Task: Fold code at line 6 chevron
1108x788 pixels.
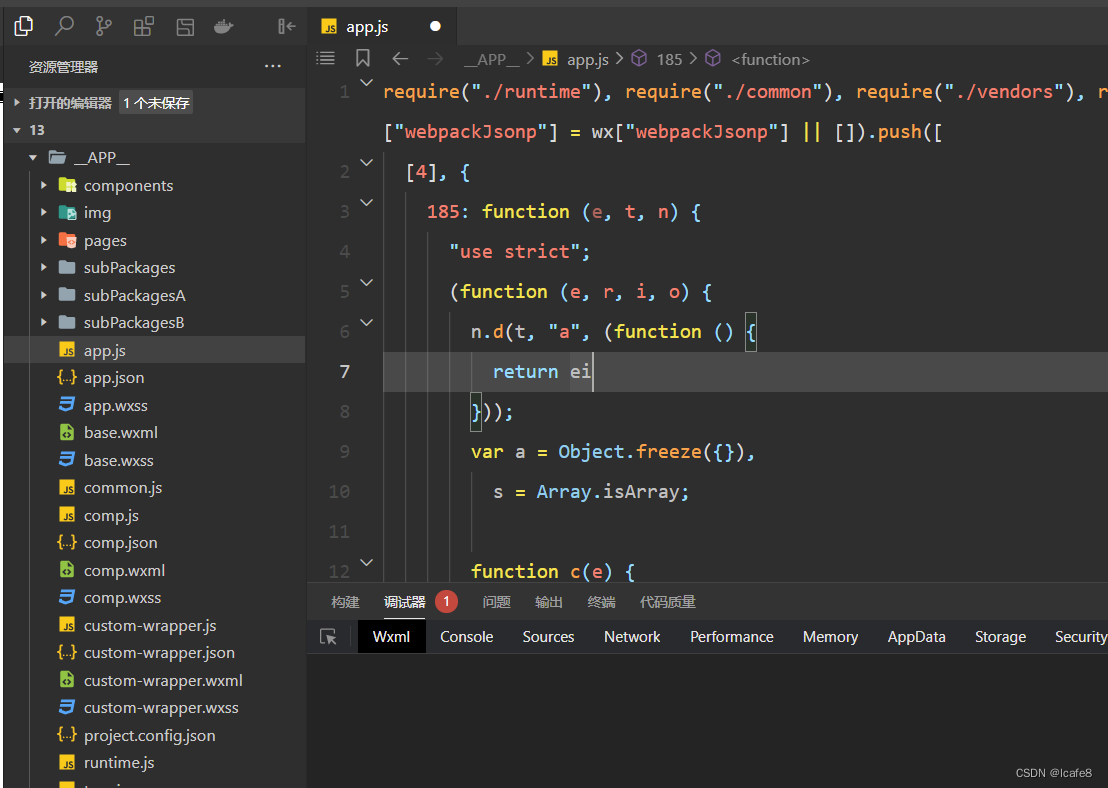Action: (x=367, y=323)
